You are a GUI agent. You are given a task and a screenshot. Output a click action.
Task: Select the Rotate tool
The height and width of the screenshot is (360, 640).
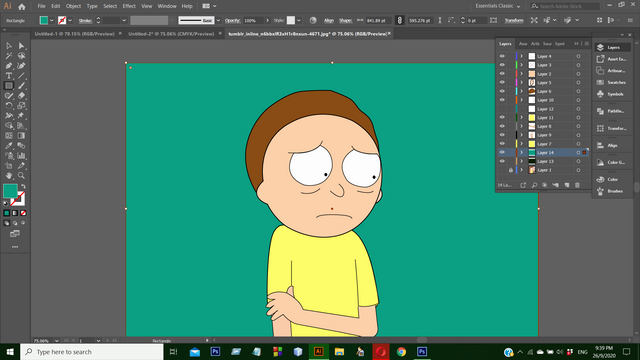click(9, 106)
